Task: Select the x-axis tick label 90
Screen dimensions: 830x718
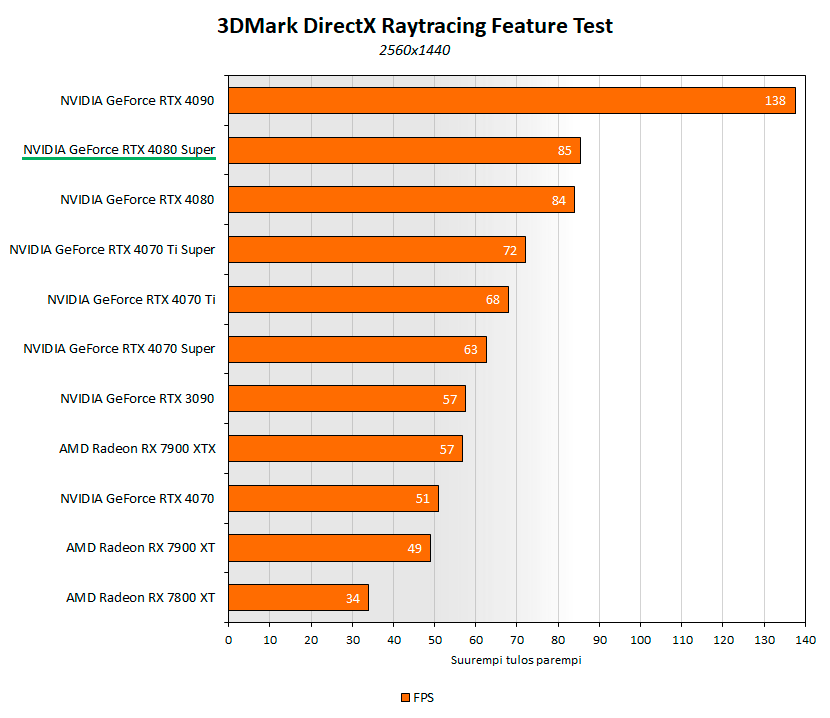Action: (600, 640)
